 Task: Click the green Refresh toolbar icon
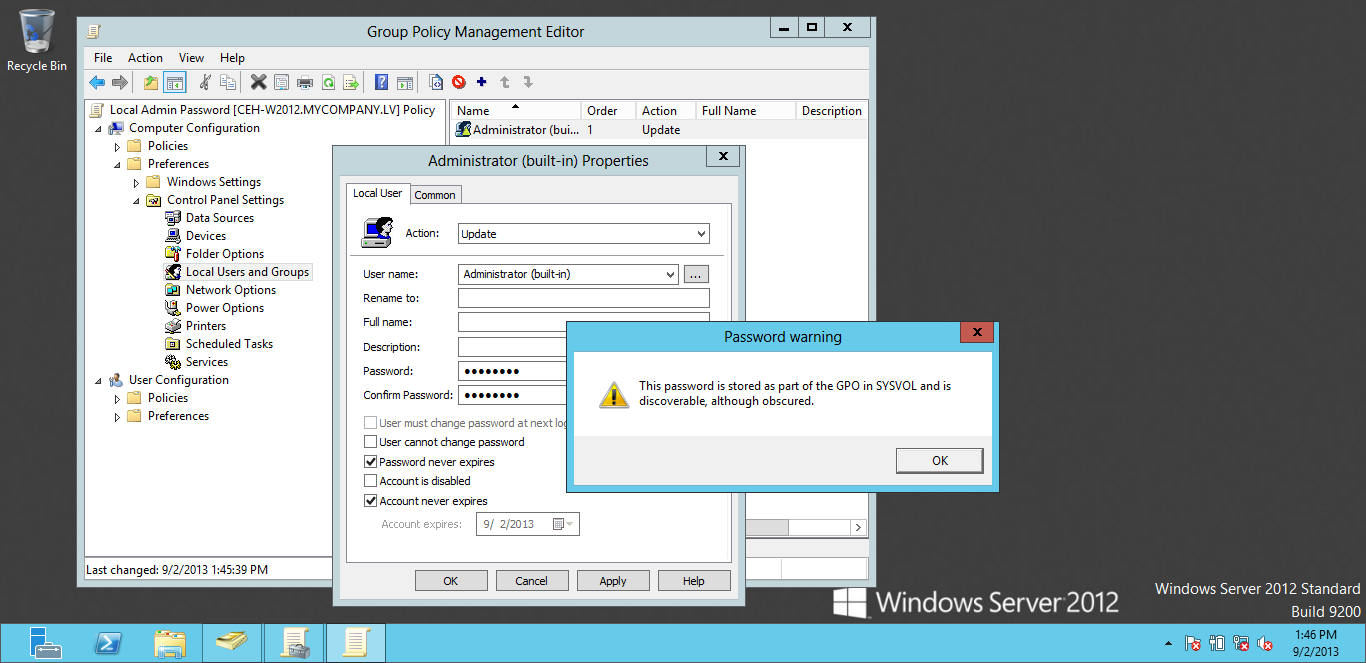pos(328,82)
